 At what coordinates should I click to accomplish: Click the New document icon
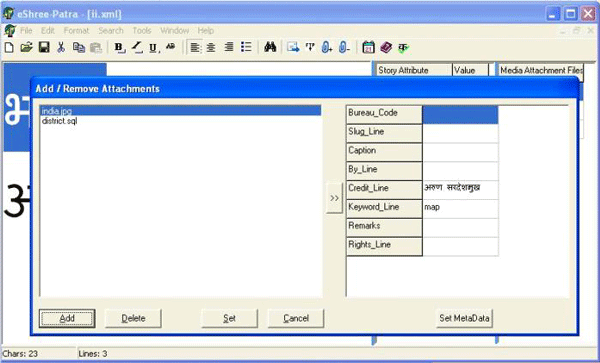pos(9,47)
